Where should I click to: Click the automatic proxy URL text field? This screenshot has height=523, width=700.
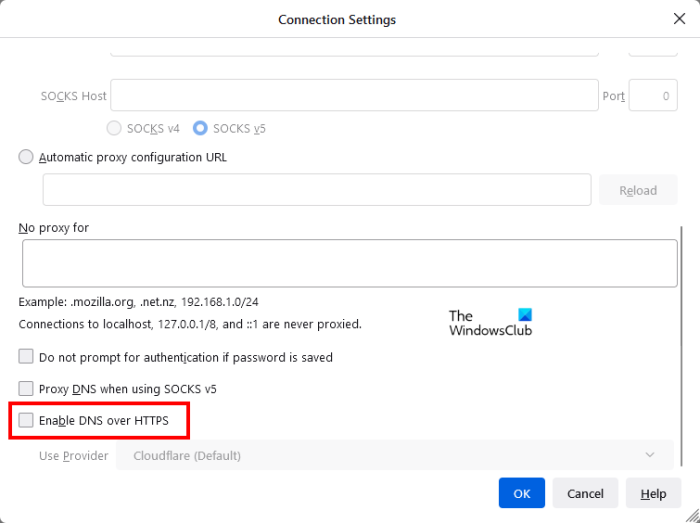coord(316,190)
